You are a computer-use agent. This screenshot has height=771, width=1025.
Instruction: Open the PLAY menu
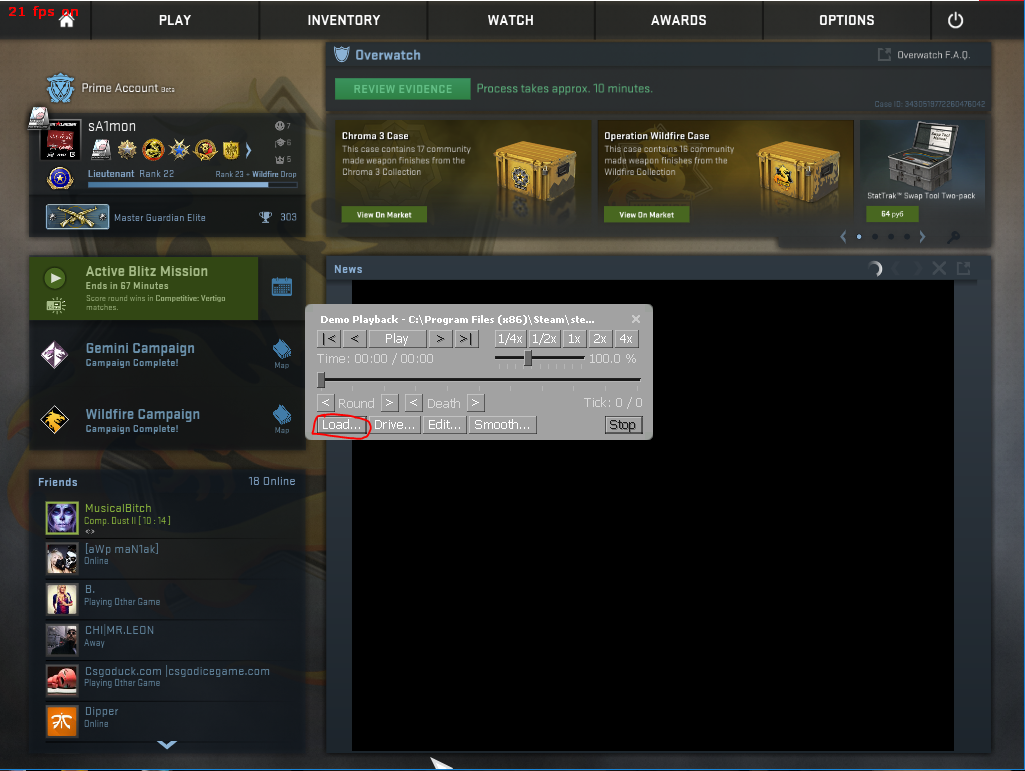point(175,20)
